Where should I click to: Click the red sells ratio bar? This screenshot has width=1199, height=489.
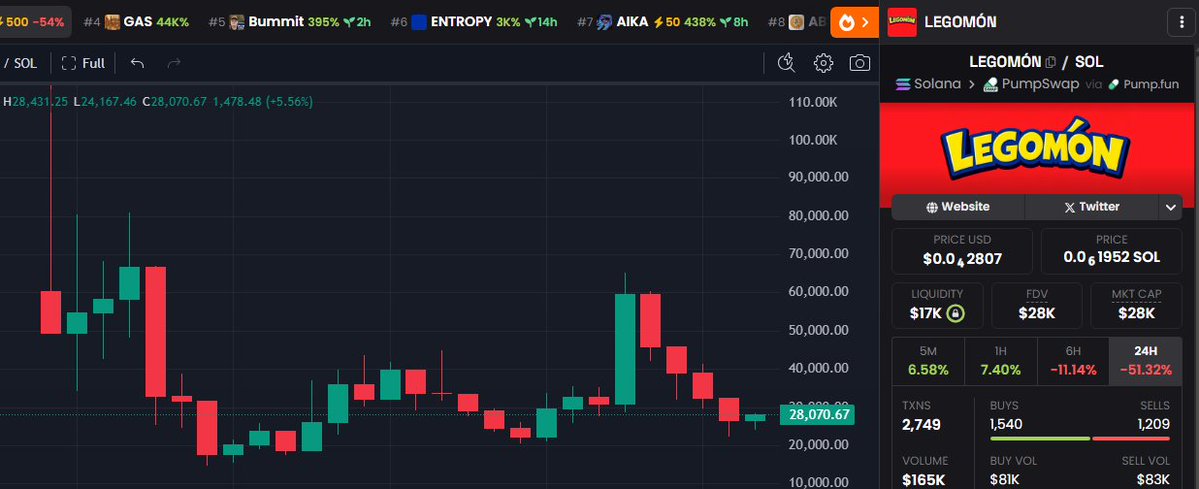pos(1131,438)
